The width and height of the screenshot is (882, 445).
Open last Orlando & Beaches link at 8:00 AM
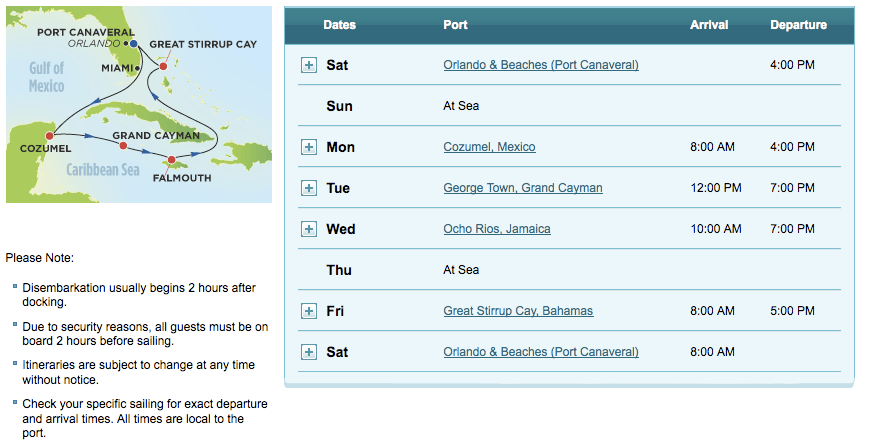tap(541, 352)
